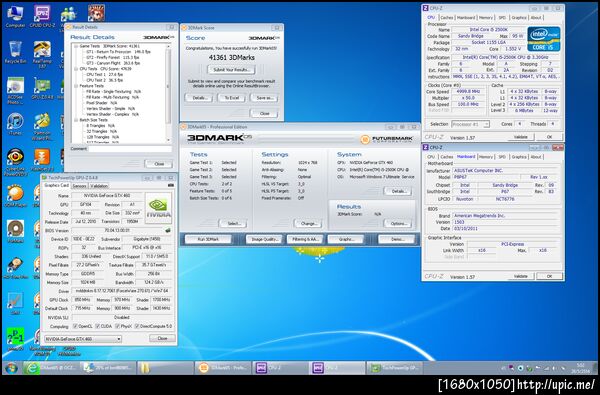
Task: Collapse the CPU Tests tree node
Action: [76, 69]
